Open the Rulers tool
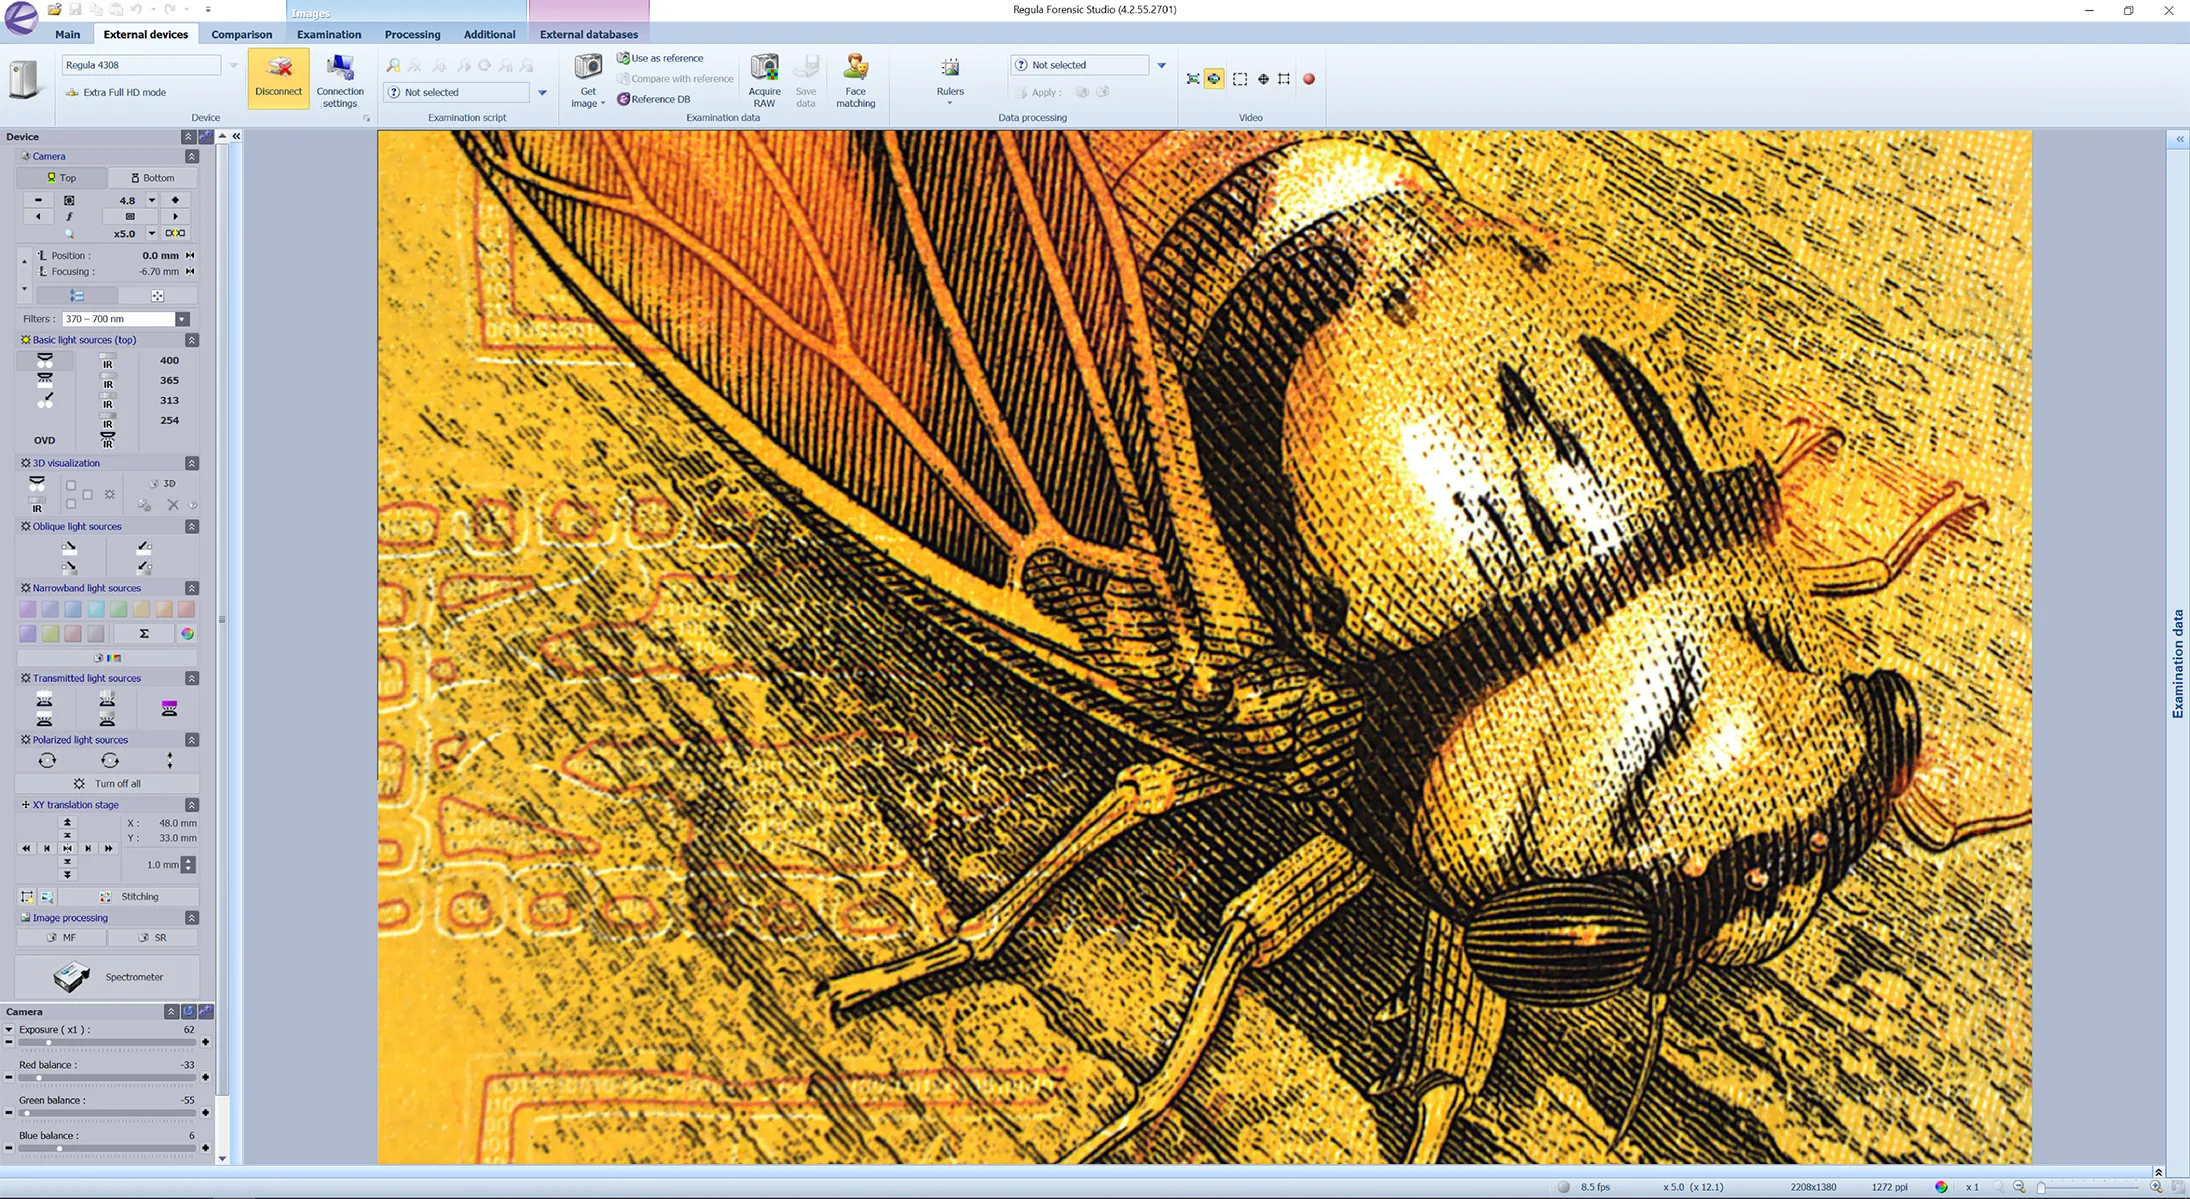The image size is (2190, 1199). click(950, 80)
